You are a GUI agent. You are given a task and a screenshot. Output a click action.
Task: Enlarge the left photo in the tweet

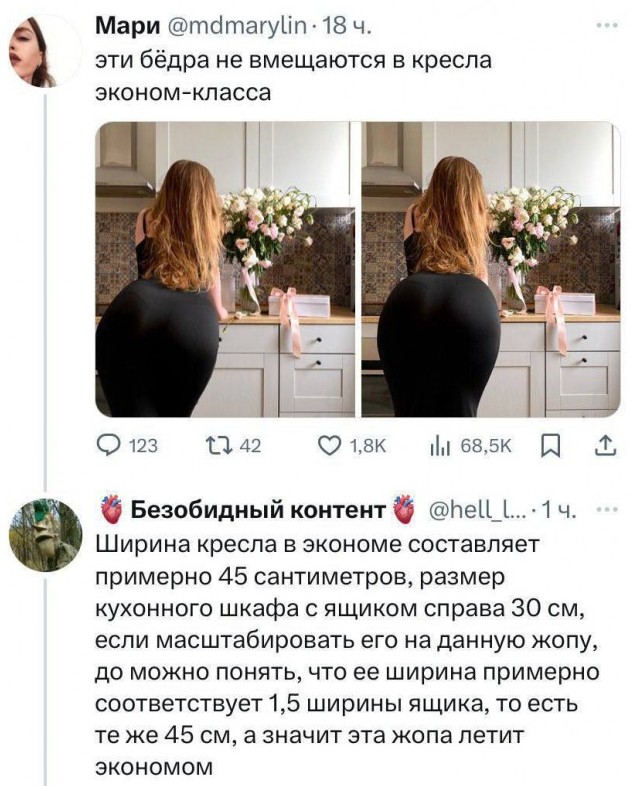point(224,270)
